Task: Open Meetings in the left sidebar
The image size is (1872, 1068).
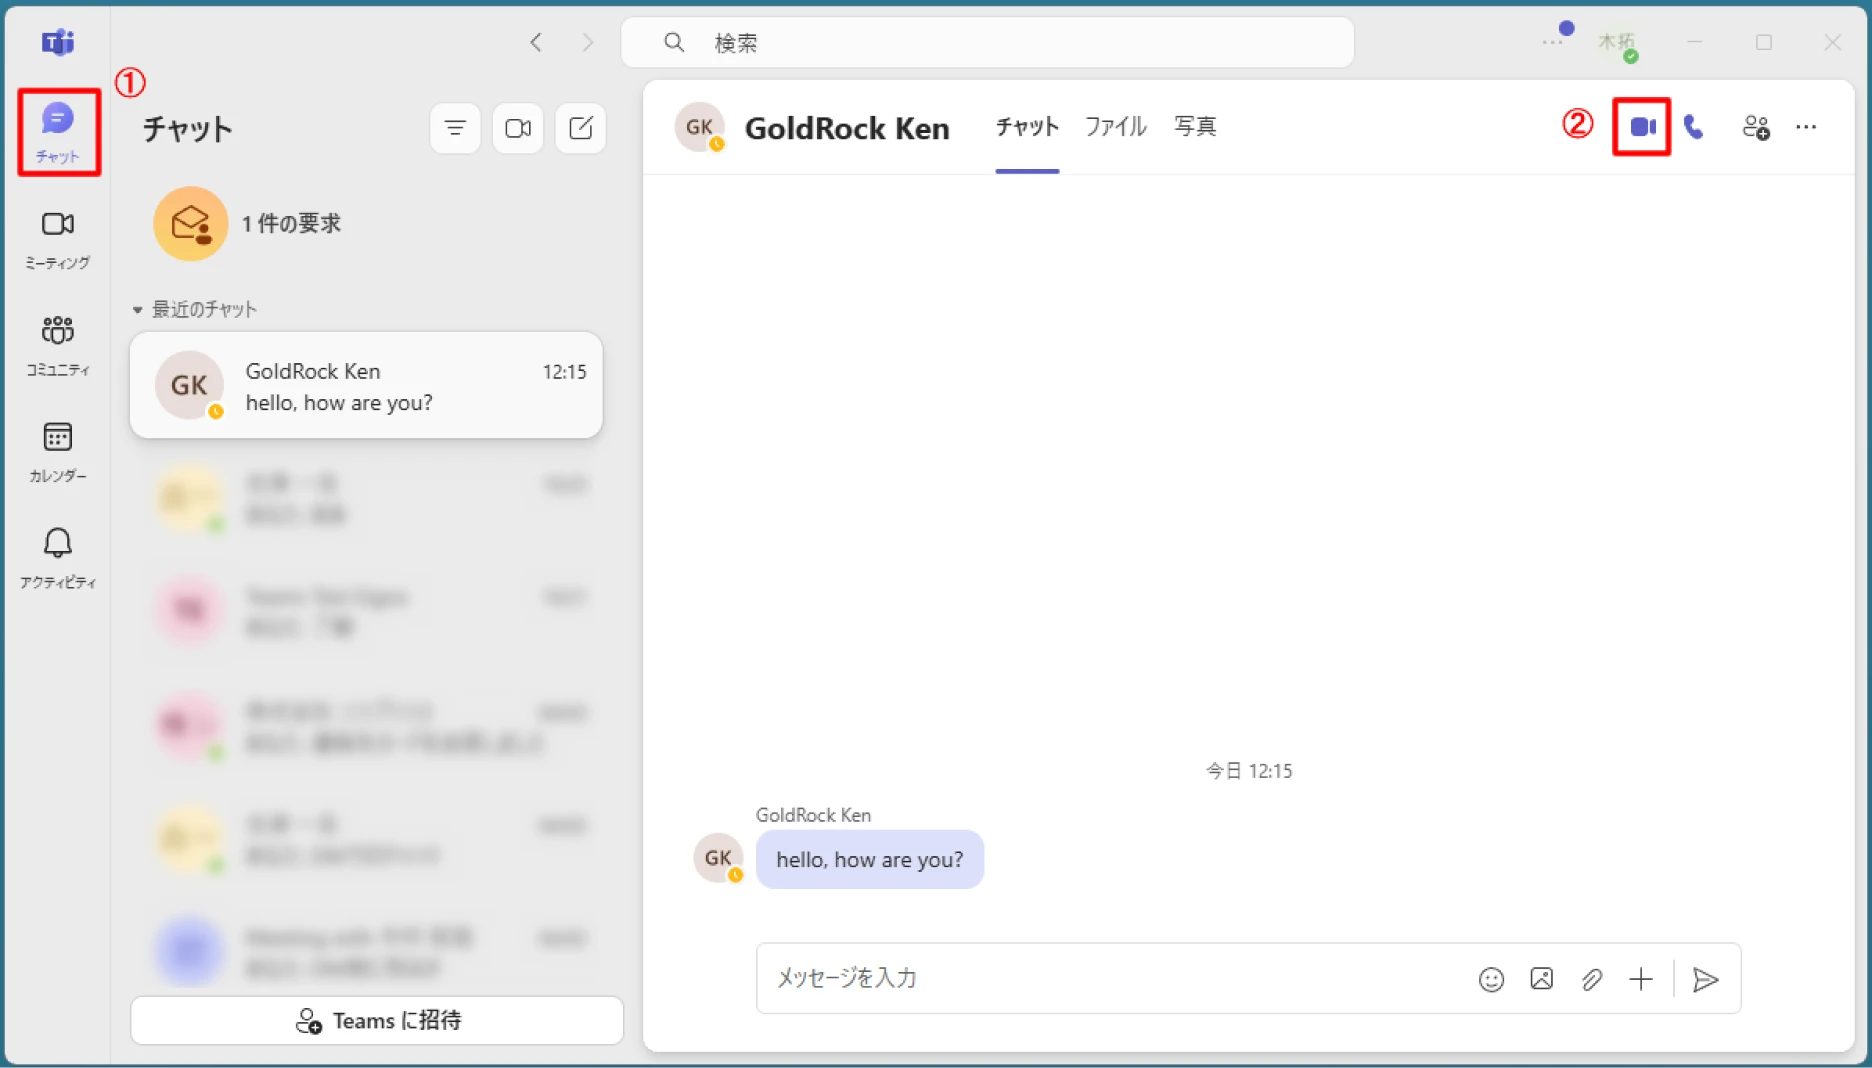Action: click(x=57, y=240)
